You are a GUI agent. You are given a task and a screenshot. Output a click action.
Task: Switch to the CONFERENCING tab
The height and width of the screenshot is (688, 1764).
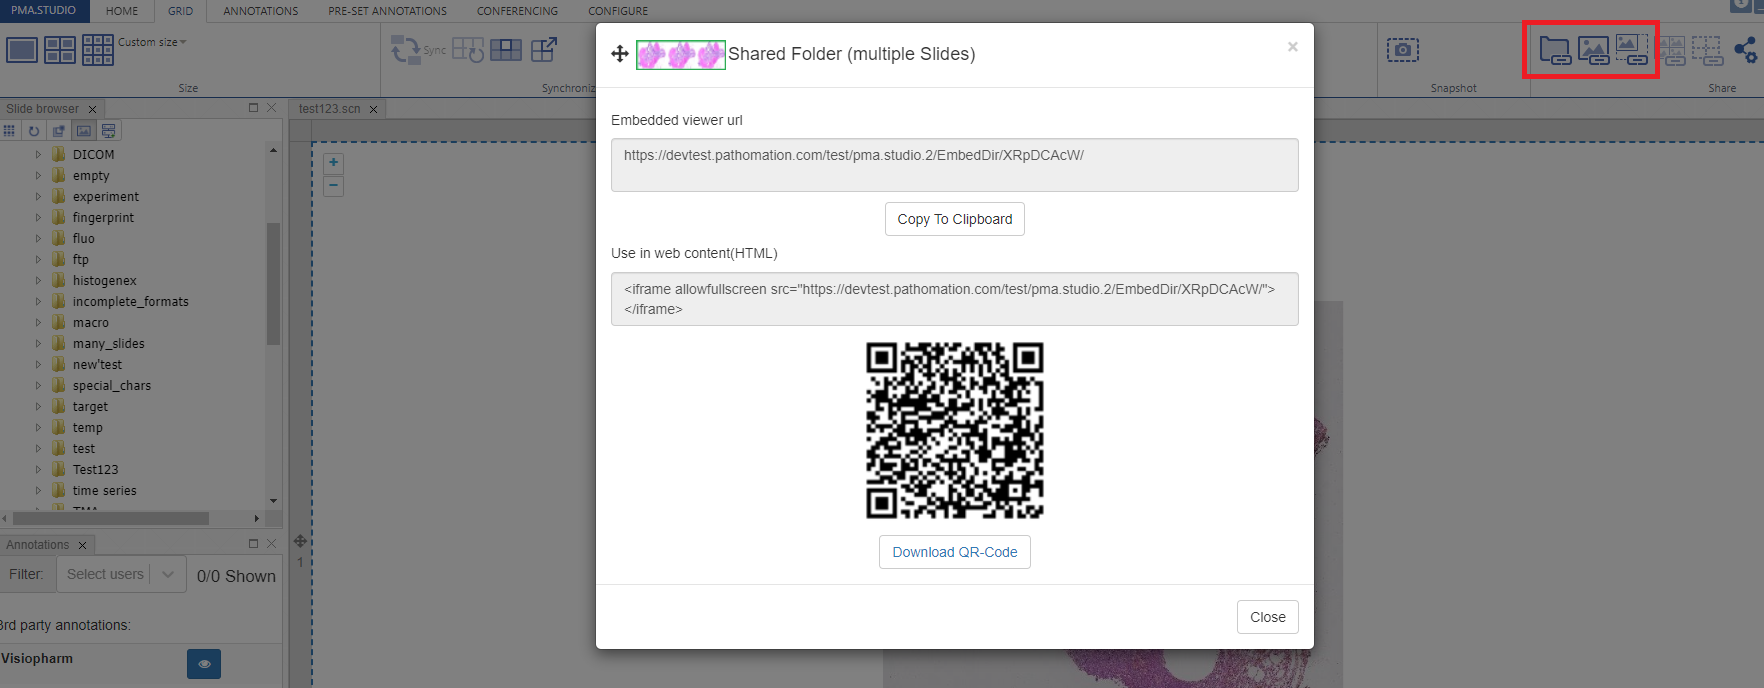pyautogui.click(x=517, y=11)
